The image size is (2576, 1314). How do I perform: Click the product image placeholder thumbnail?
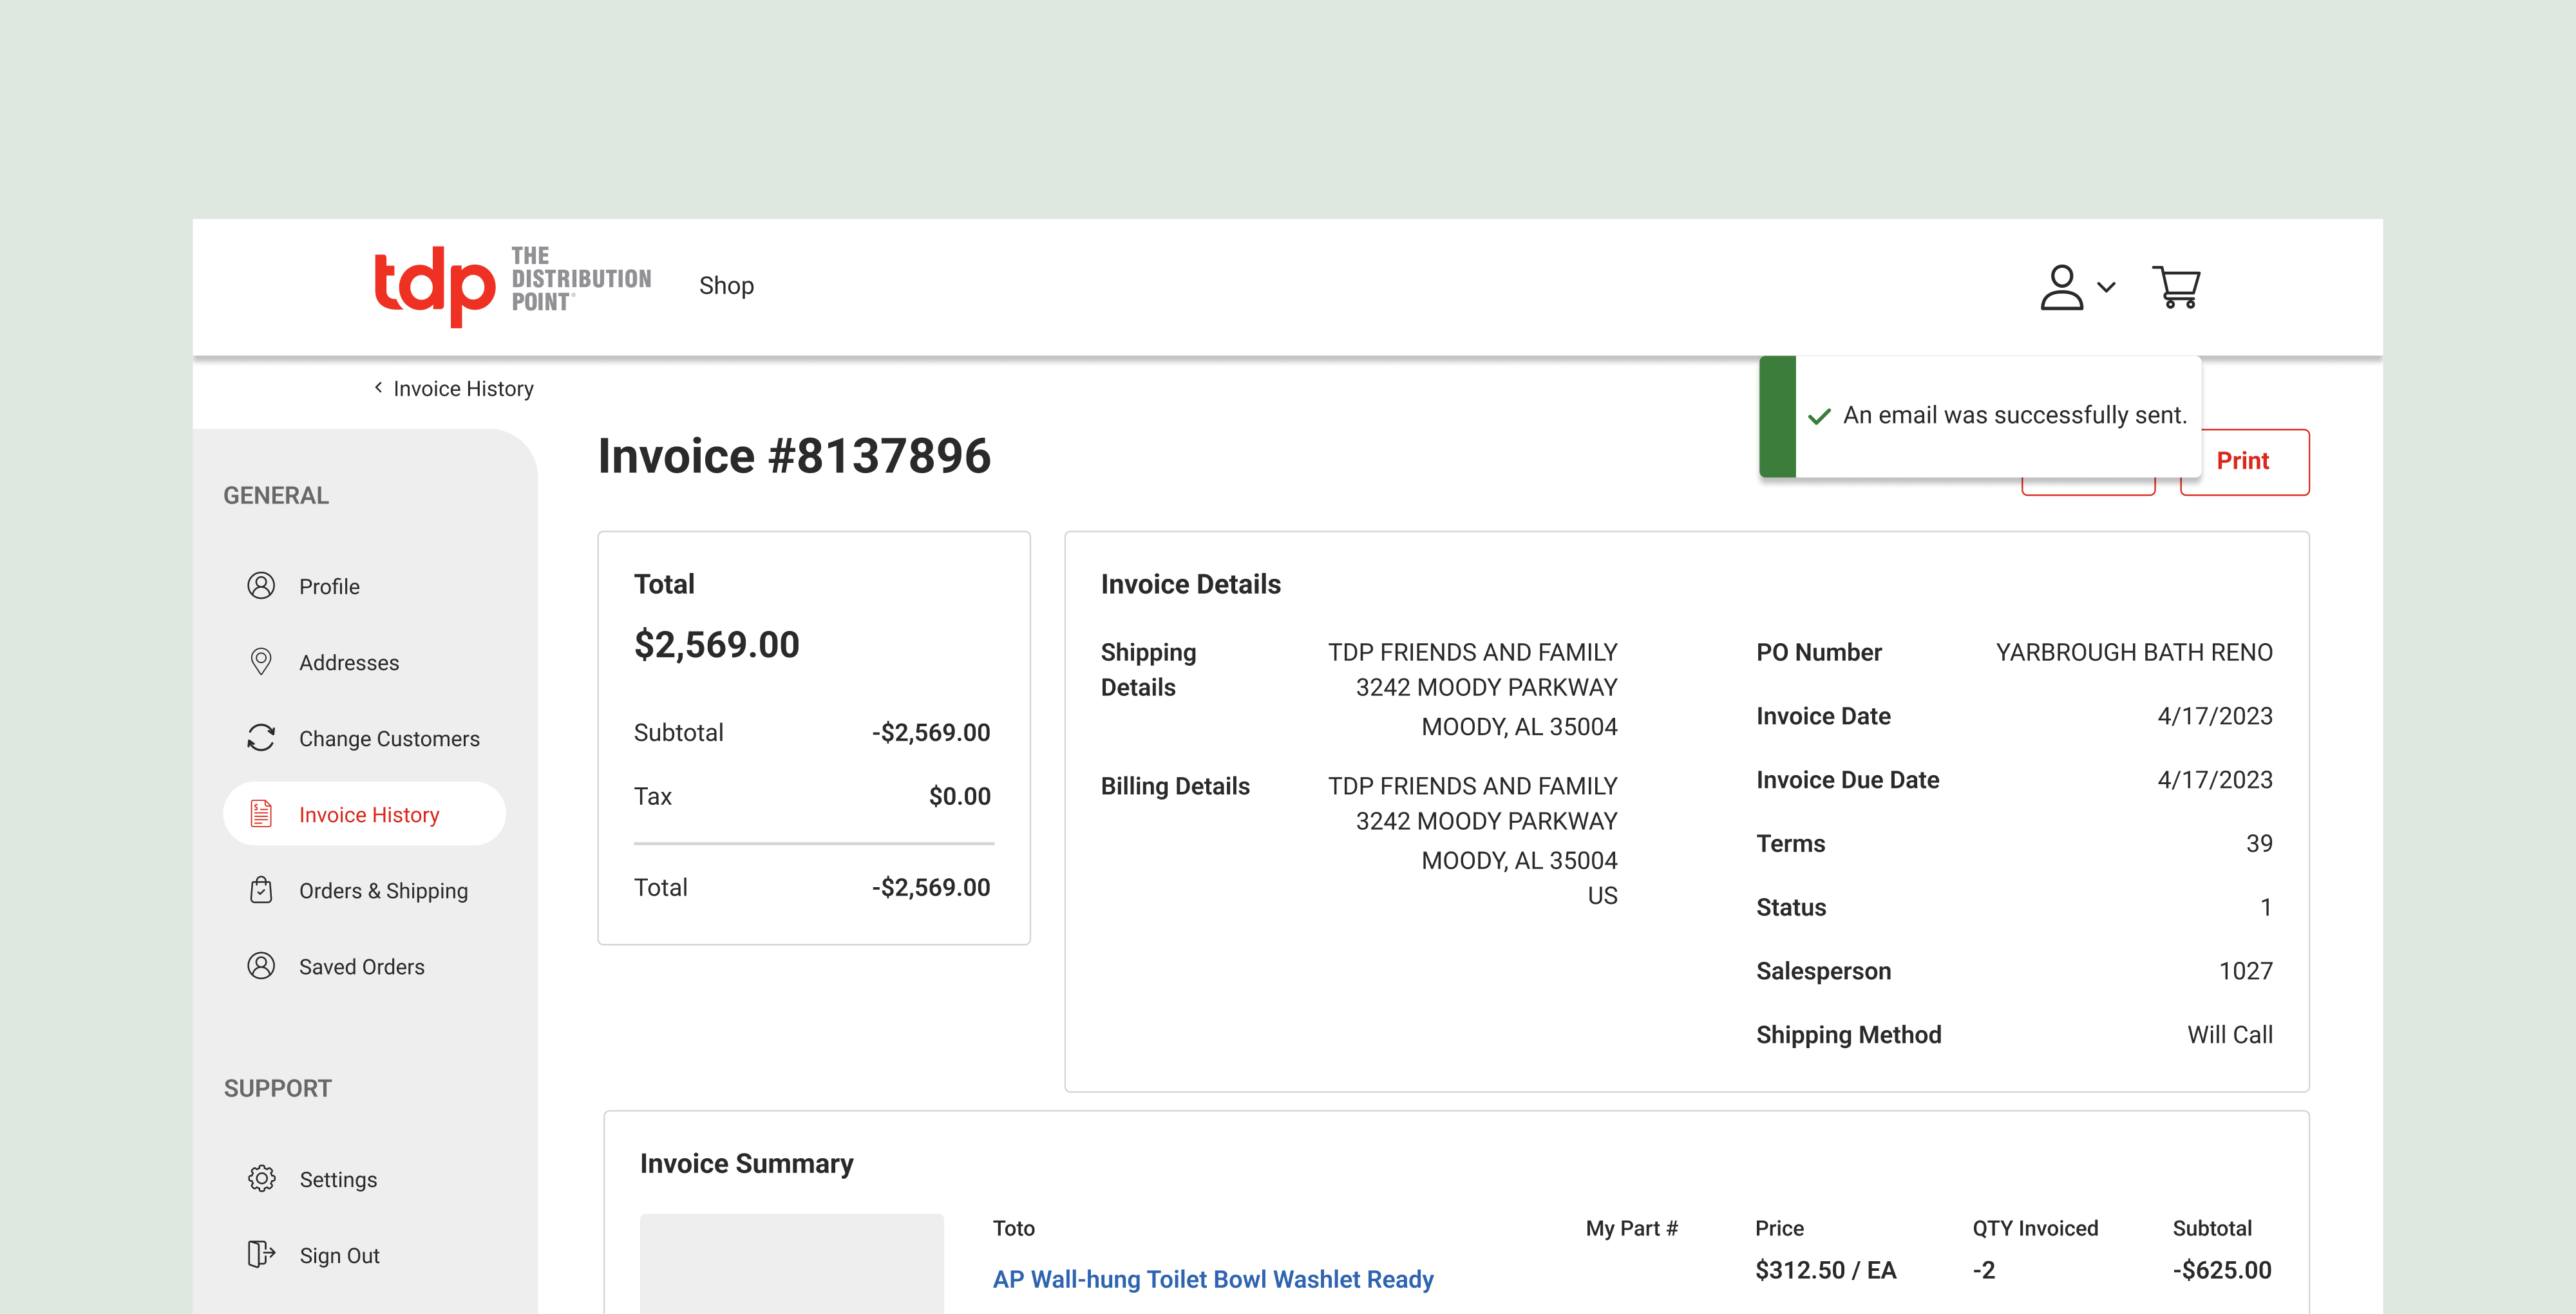791,1263
